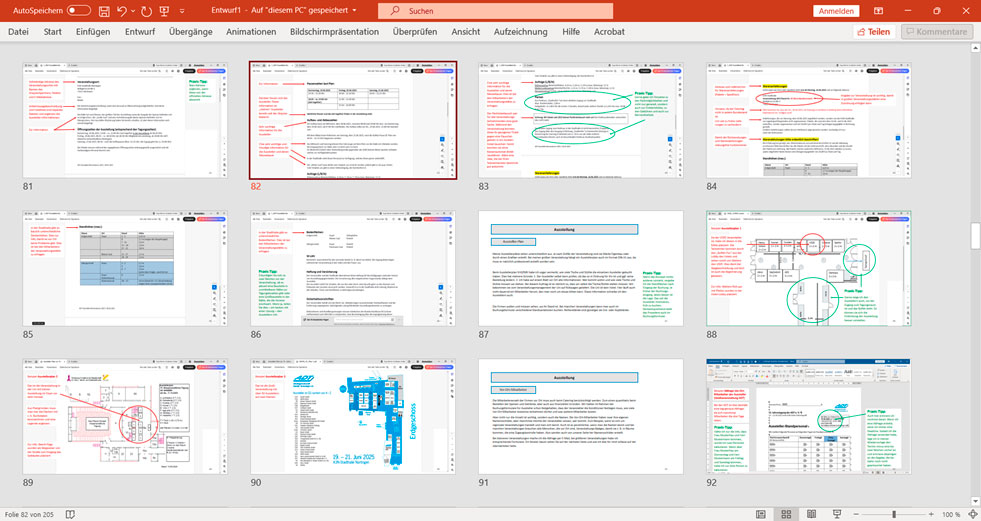The height and width of the screenshot is (521, 981).
Task: Click the Anmelden sign-in button
Action: click(836, 10)
